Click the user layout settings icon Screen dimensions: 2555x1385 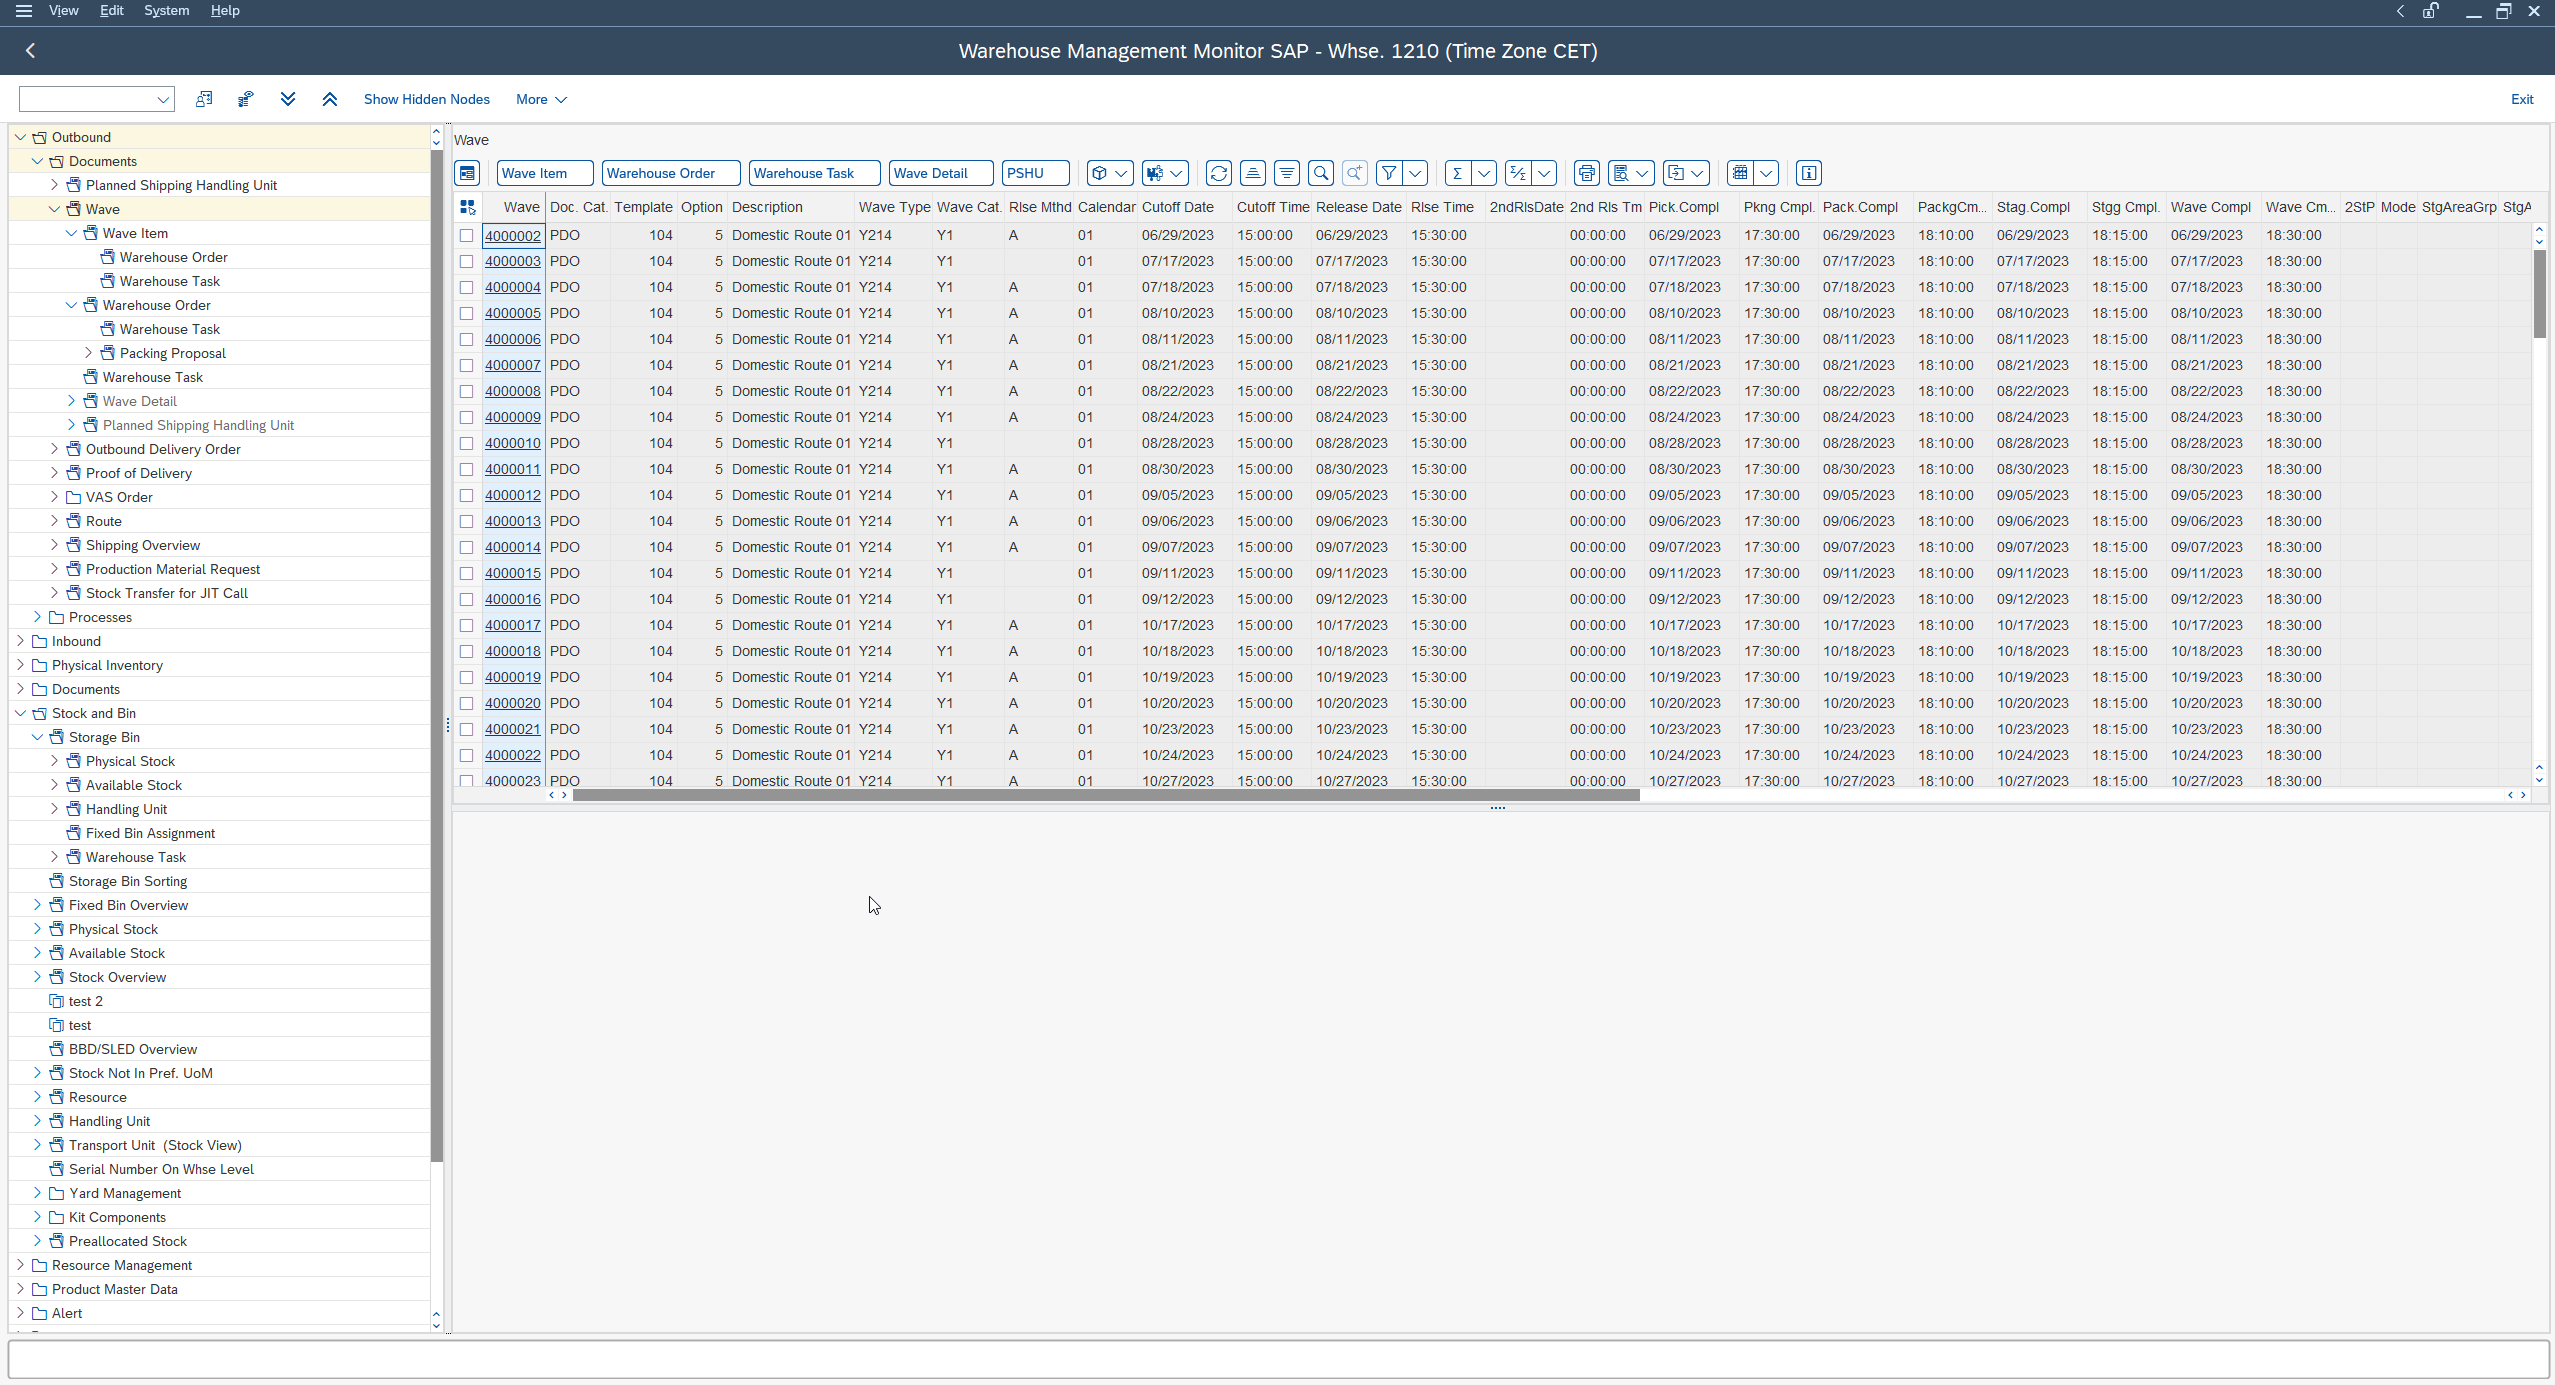click(204, 99)
